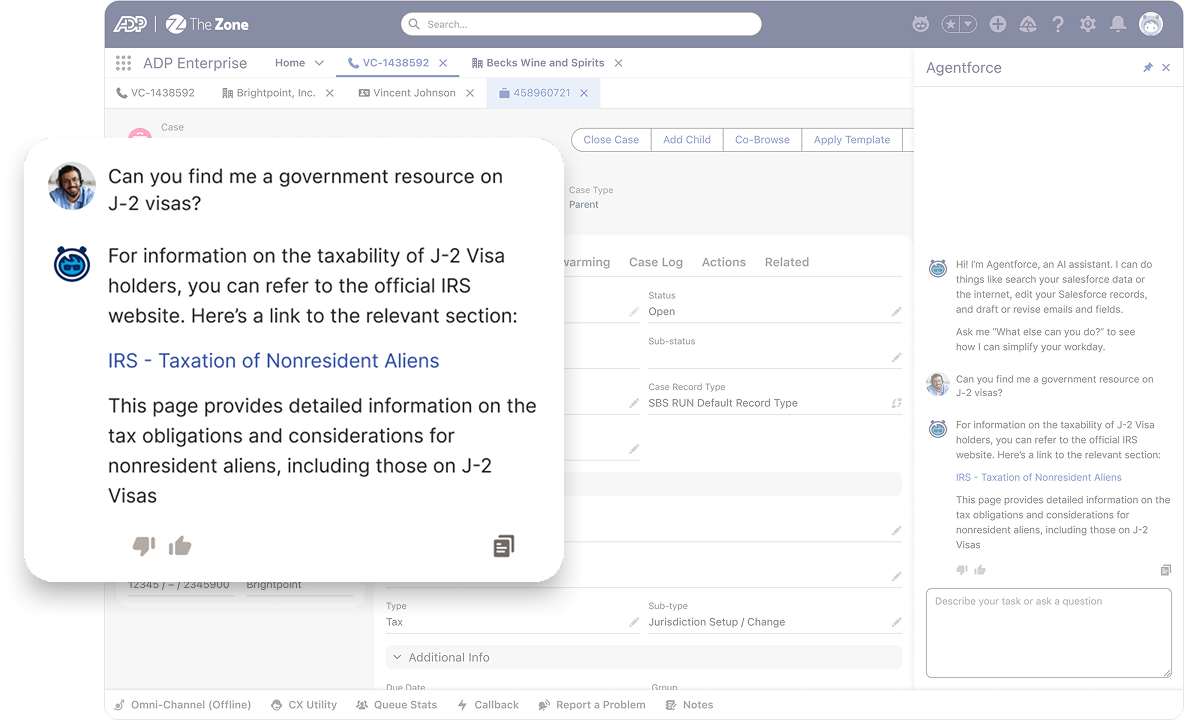
Task: Click thumbs up in Agentforce panel
Action: pyautogui.click(x=980, y=570)
